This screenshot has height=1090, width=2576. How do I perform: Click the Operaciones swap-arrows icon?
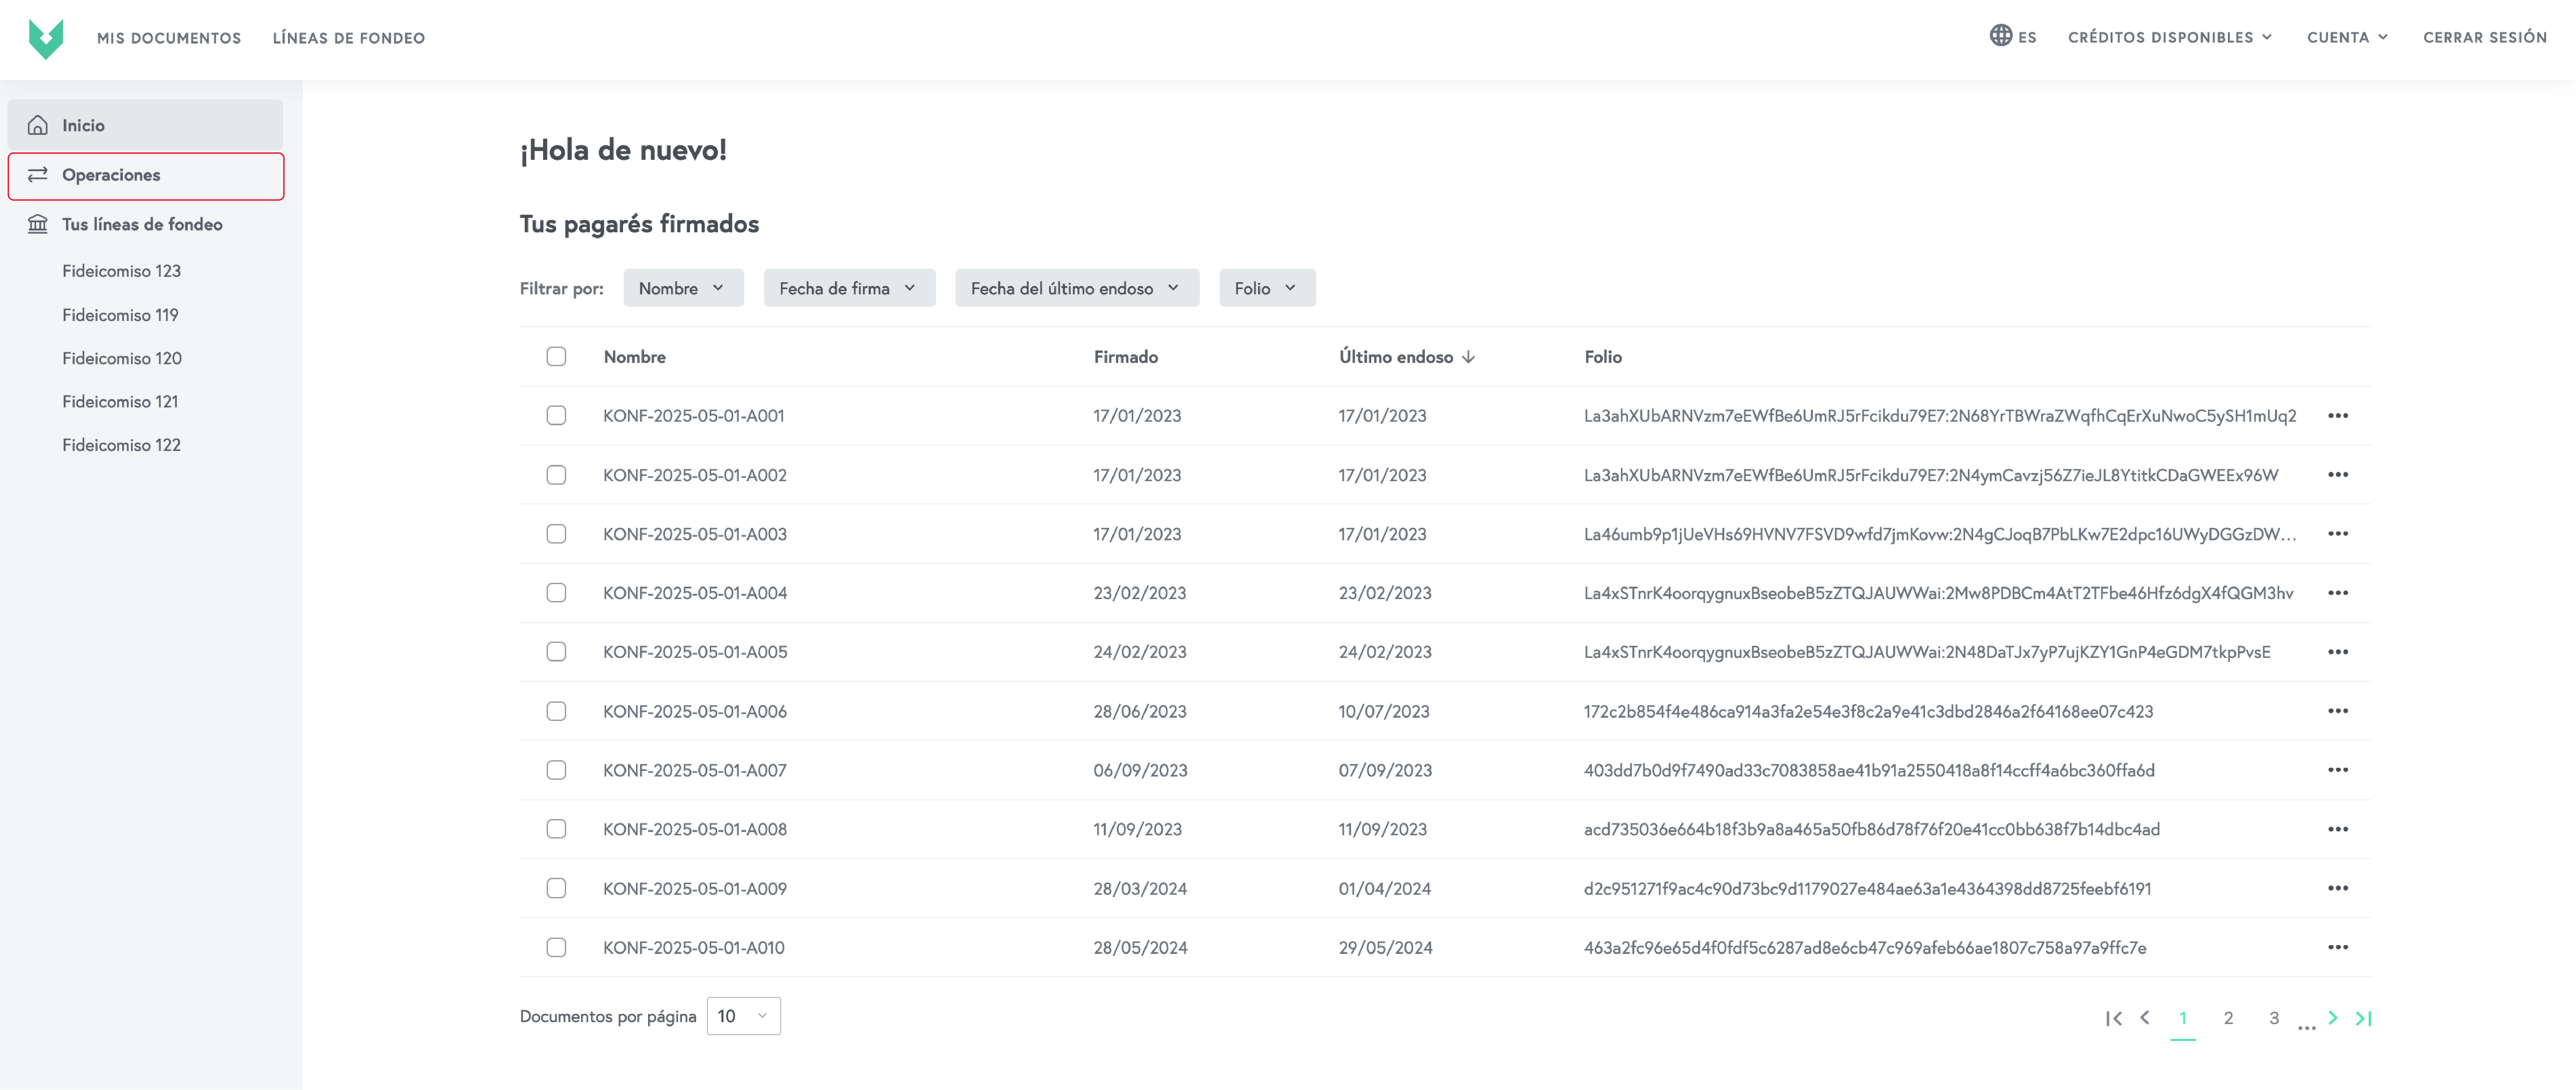pos(38,175)
